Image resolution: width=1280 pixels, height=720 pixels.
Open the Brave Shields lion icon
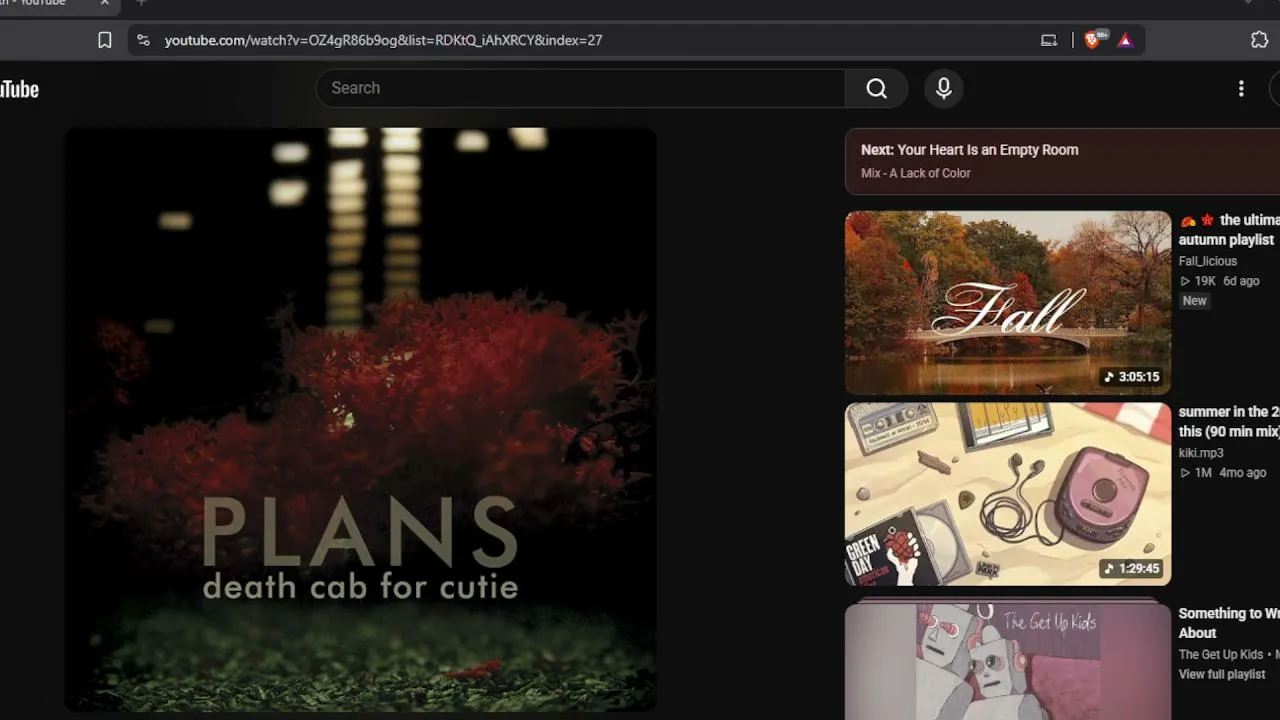click(1093, 40)
